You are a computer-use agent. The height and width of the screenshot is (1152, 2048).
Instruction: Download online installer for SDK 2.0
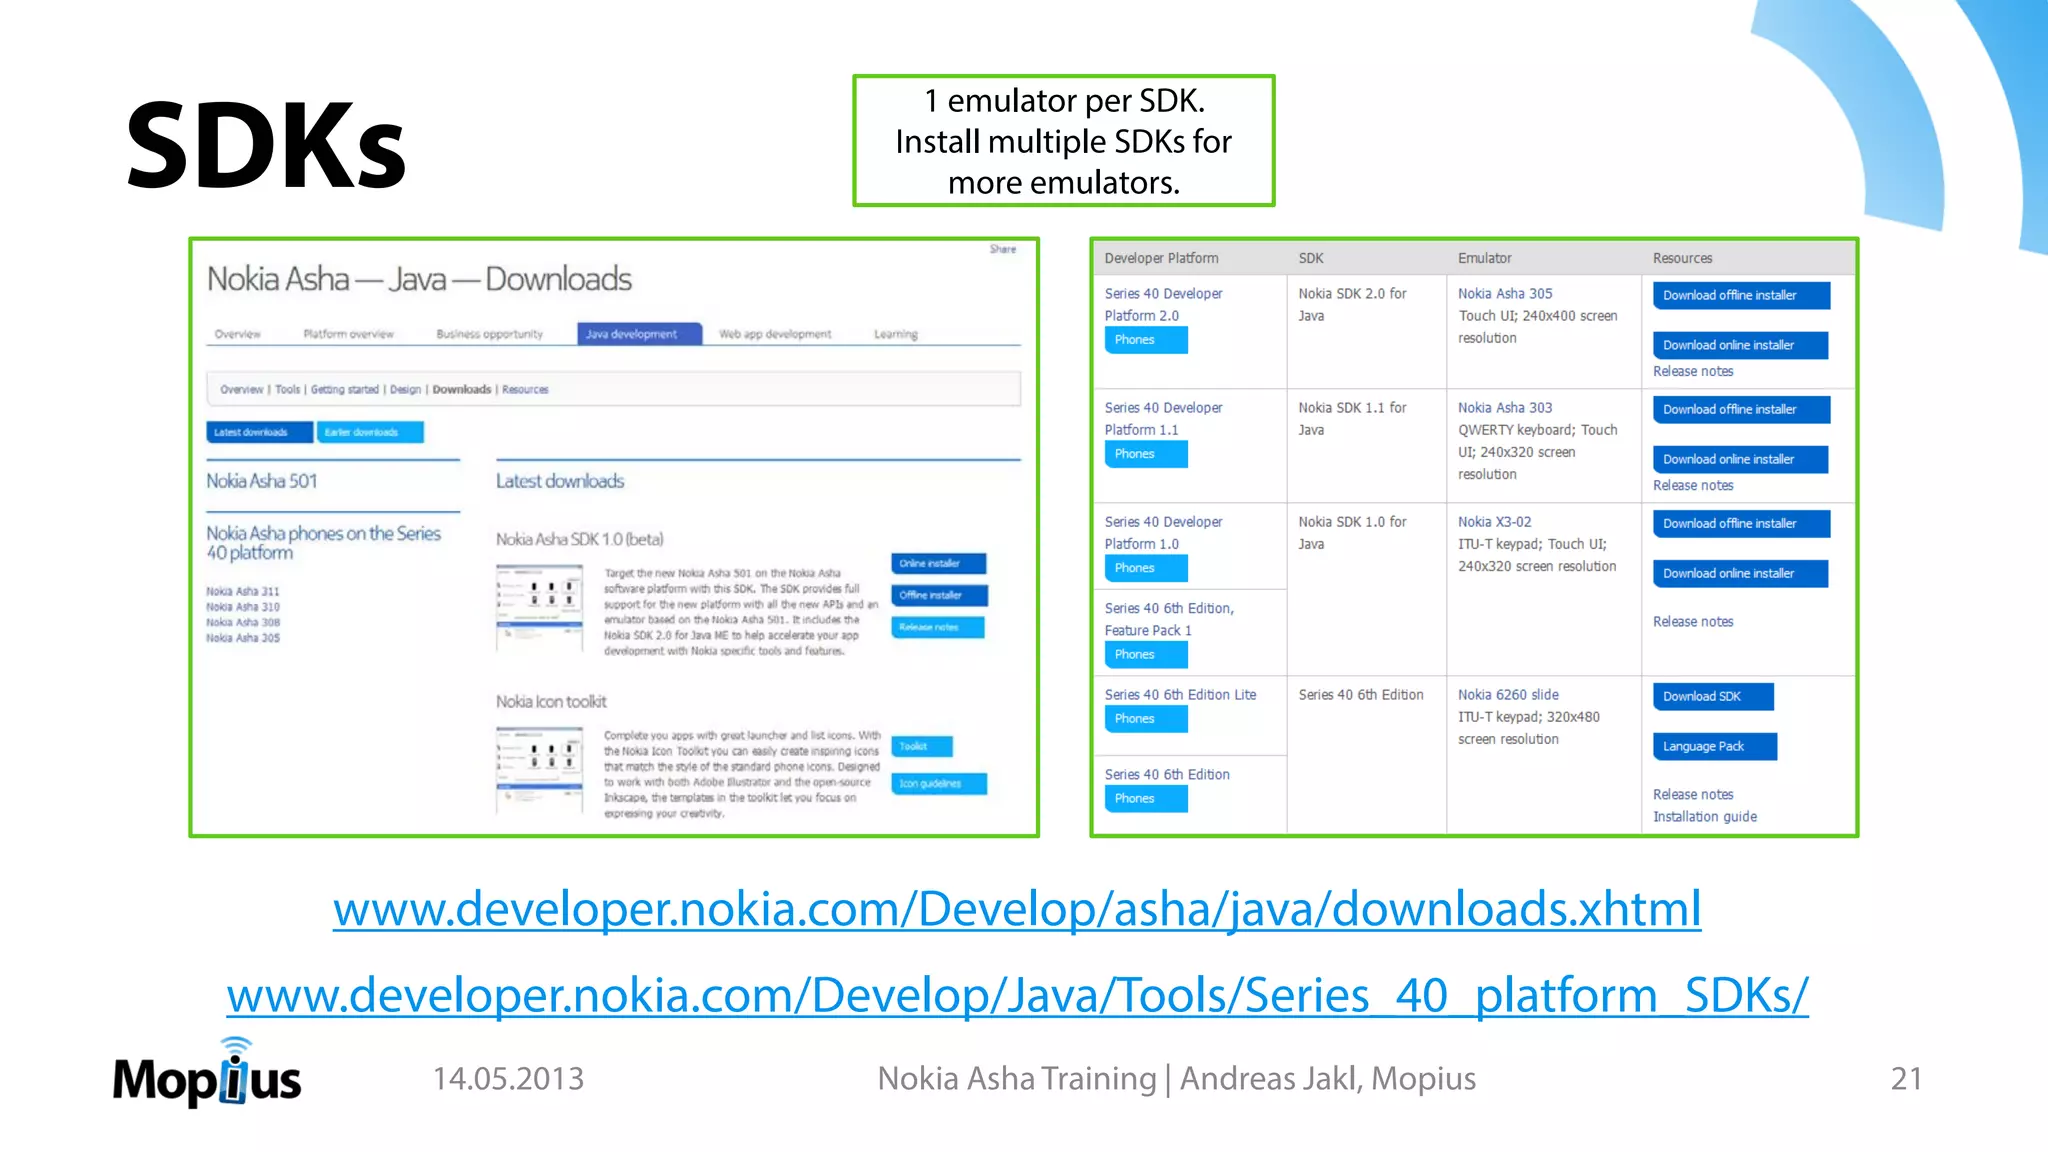pyautogui.click(x=1740, y=345)
